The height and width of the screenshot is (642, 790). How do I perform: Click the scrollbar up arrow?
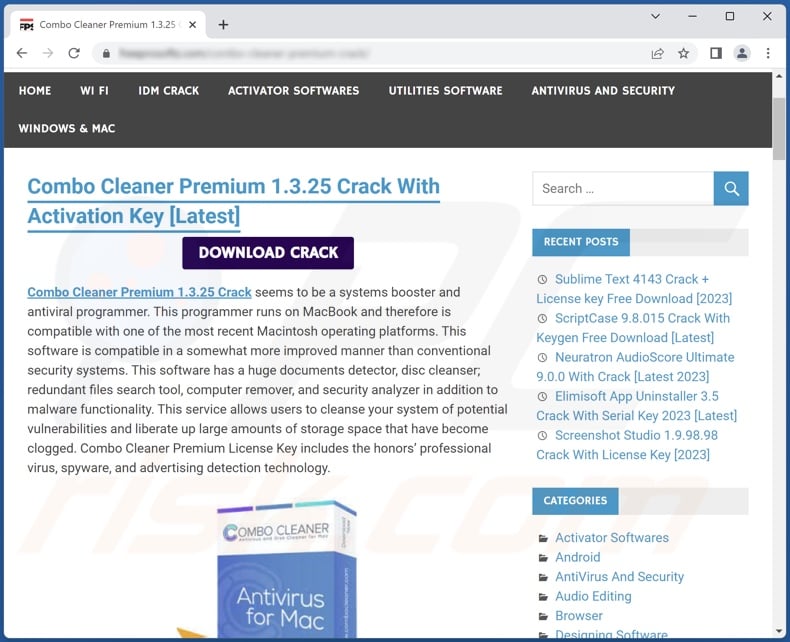coord(779,77)
